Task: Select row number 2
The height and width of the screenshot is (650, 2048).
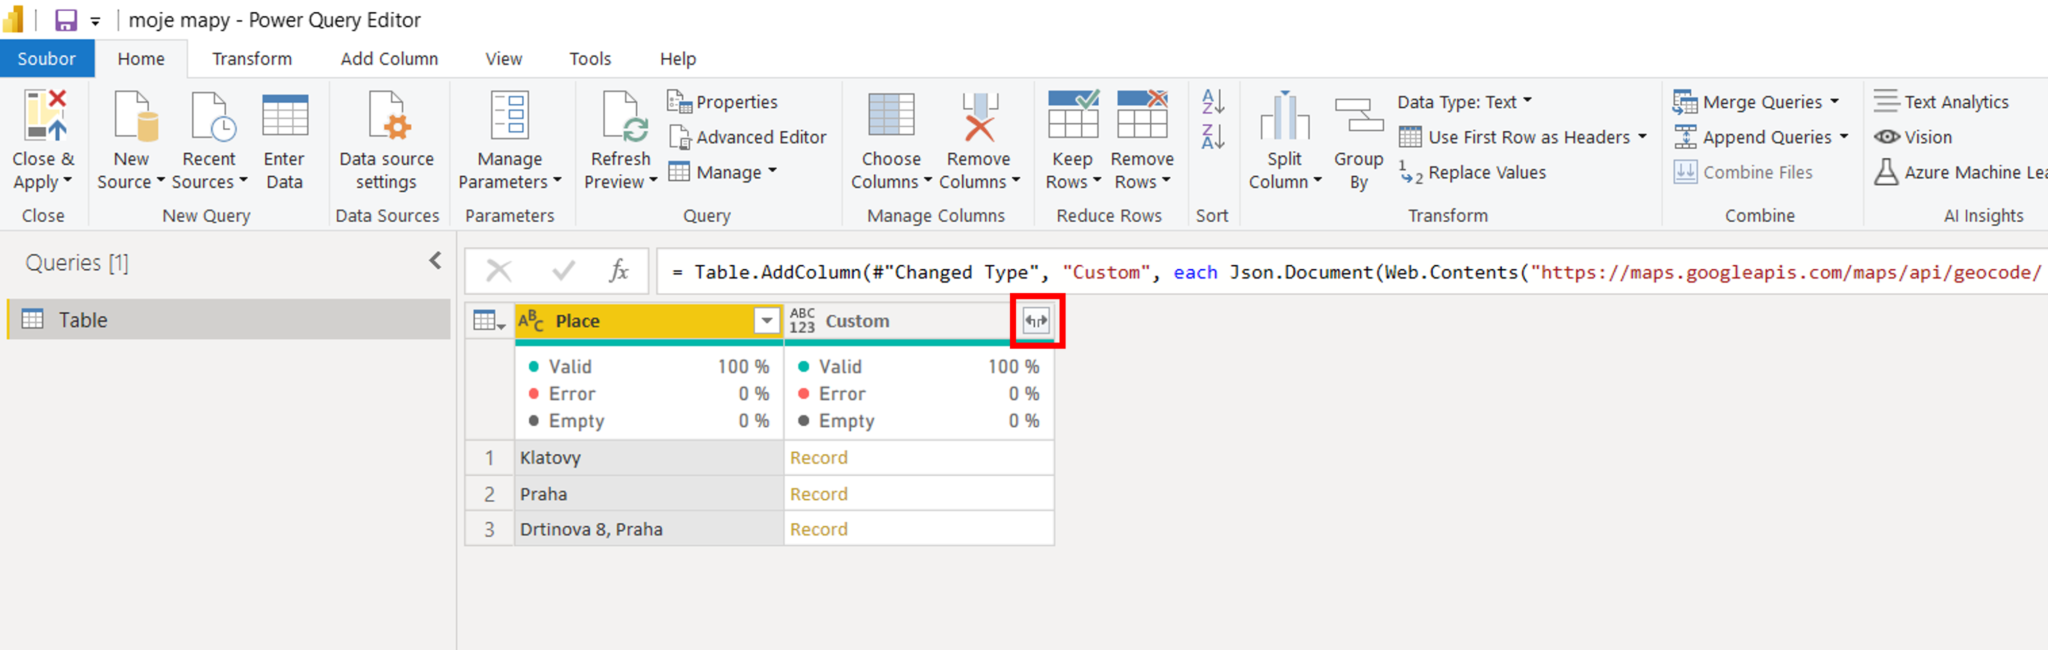Action: point(490,494)
